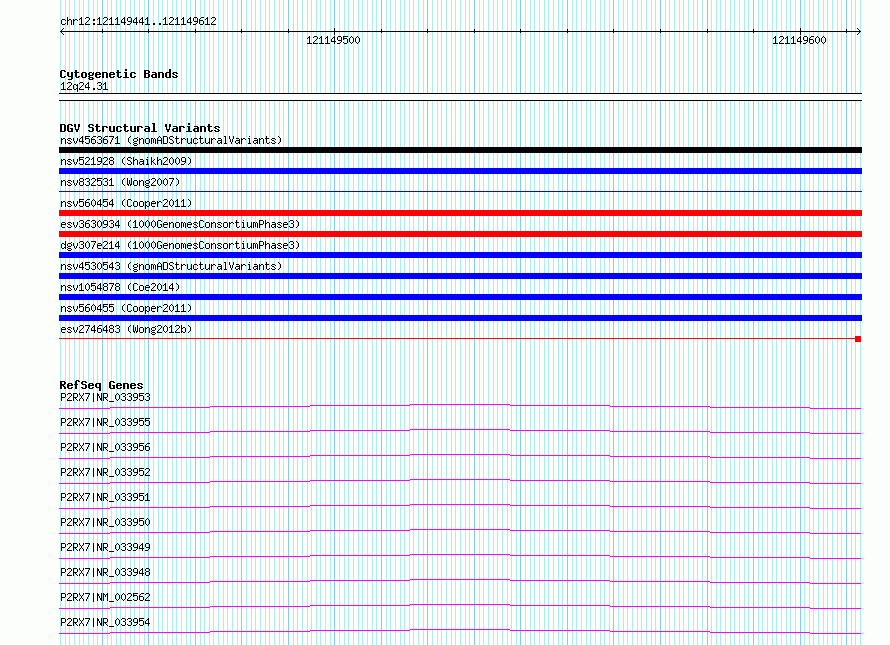Click the blue bar for nsv4530543

click(460, 276)
